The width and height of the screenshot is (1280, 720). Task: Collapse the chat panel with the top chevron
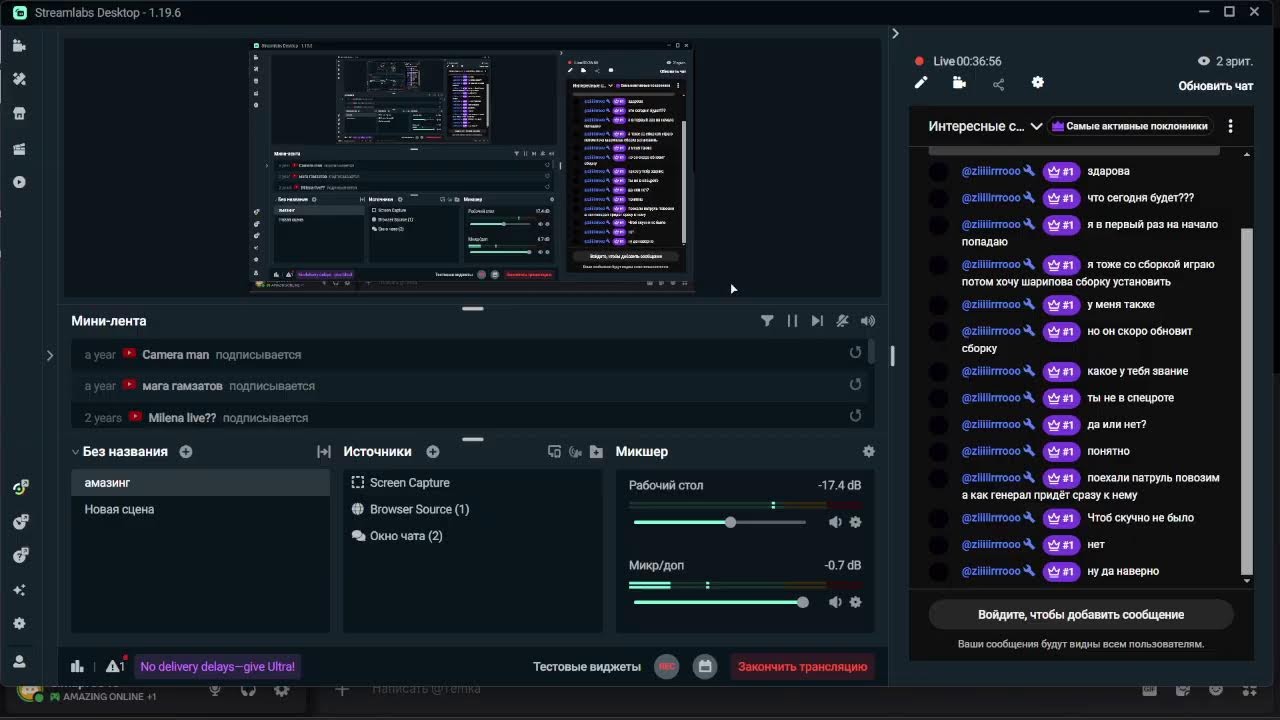pos(895,33)
